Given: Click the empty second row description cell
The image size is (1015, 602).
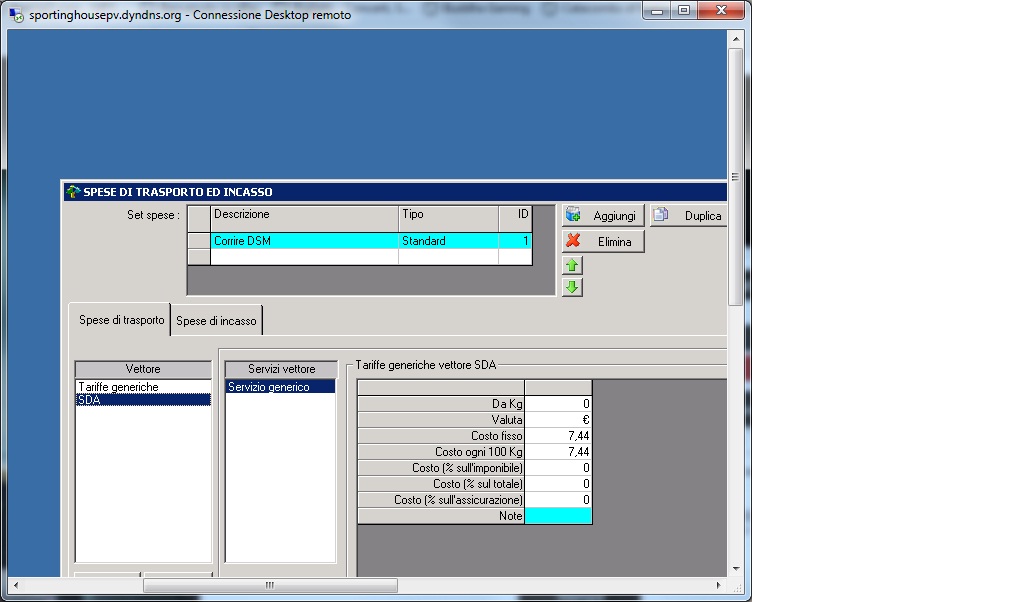Looking at the screenshot, I should [304, 257].
